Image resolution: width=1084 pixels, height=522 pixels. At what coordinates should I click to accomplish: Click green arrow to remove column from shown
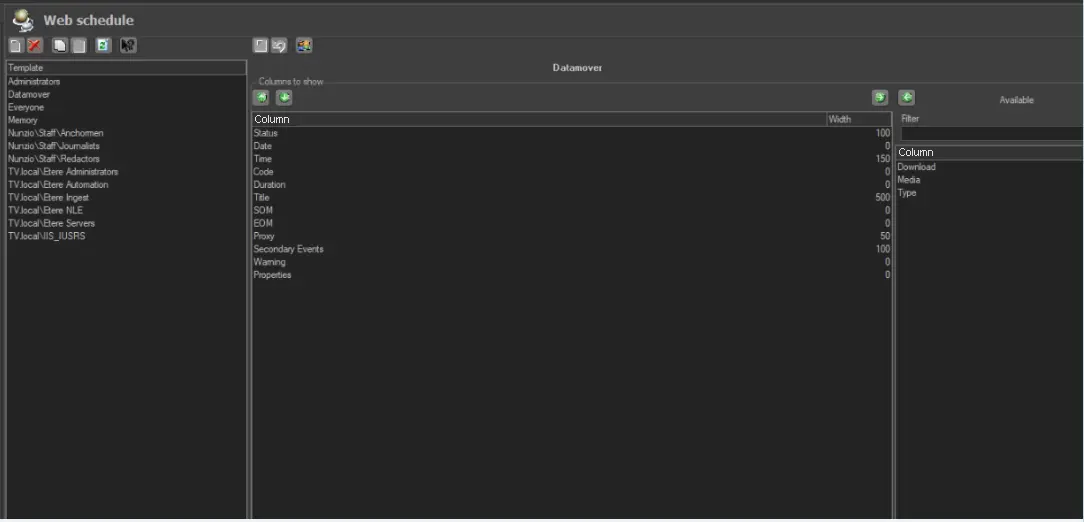pos(880,98)
